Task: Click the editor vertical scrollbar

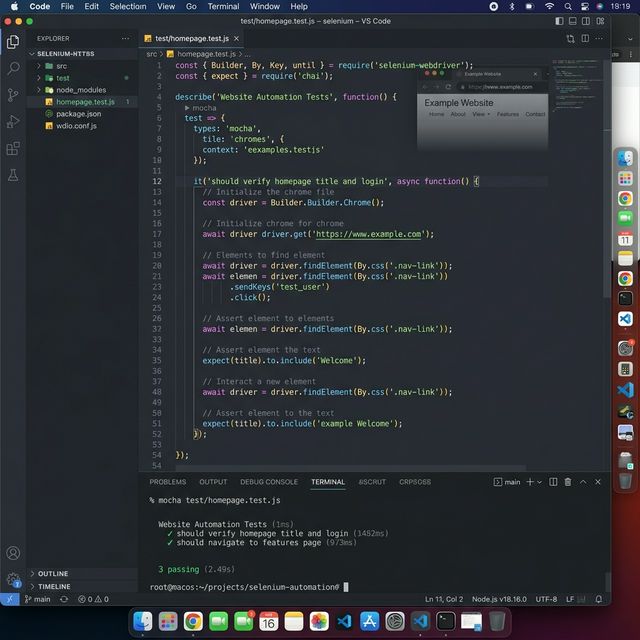Action: [607, 180]
